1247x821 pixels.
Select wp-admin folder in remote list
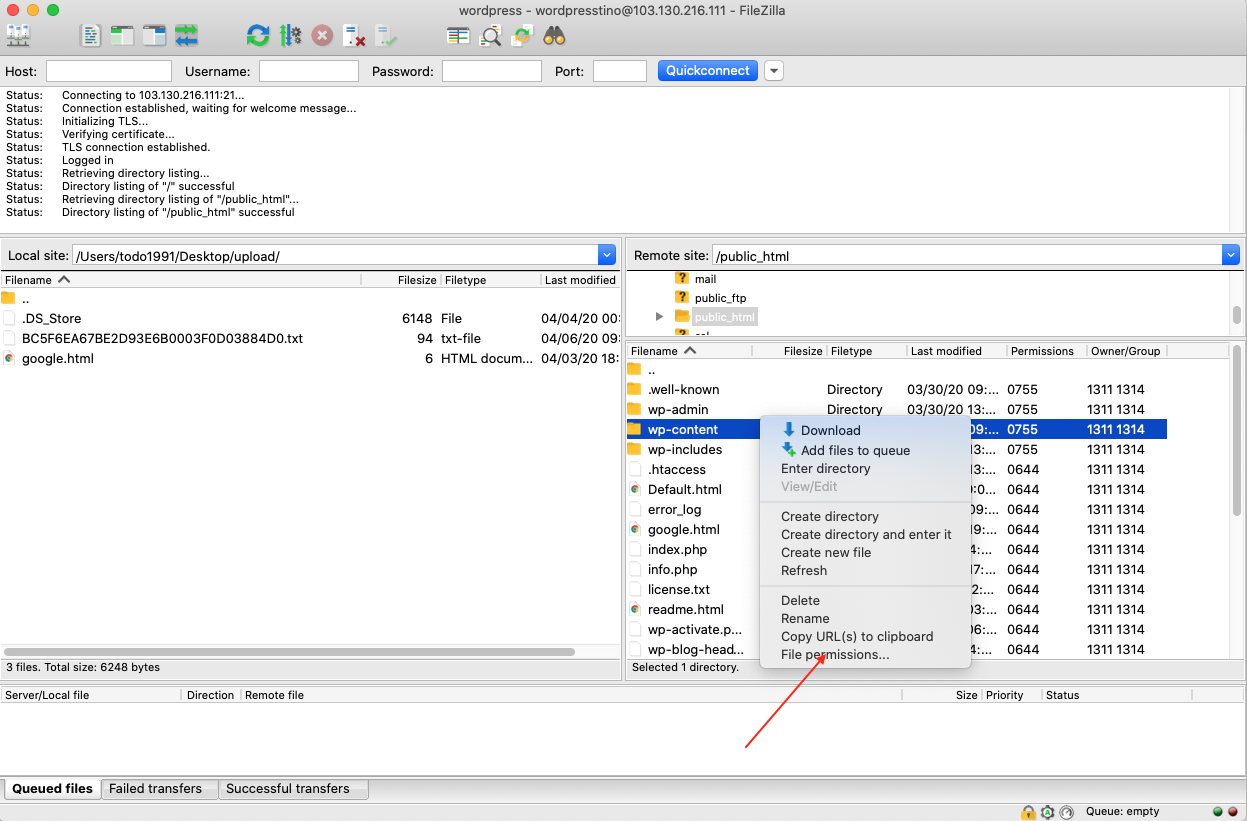pyautogui.click(x=678, y=409)
